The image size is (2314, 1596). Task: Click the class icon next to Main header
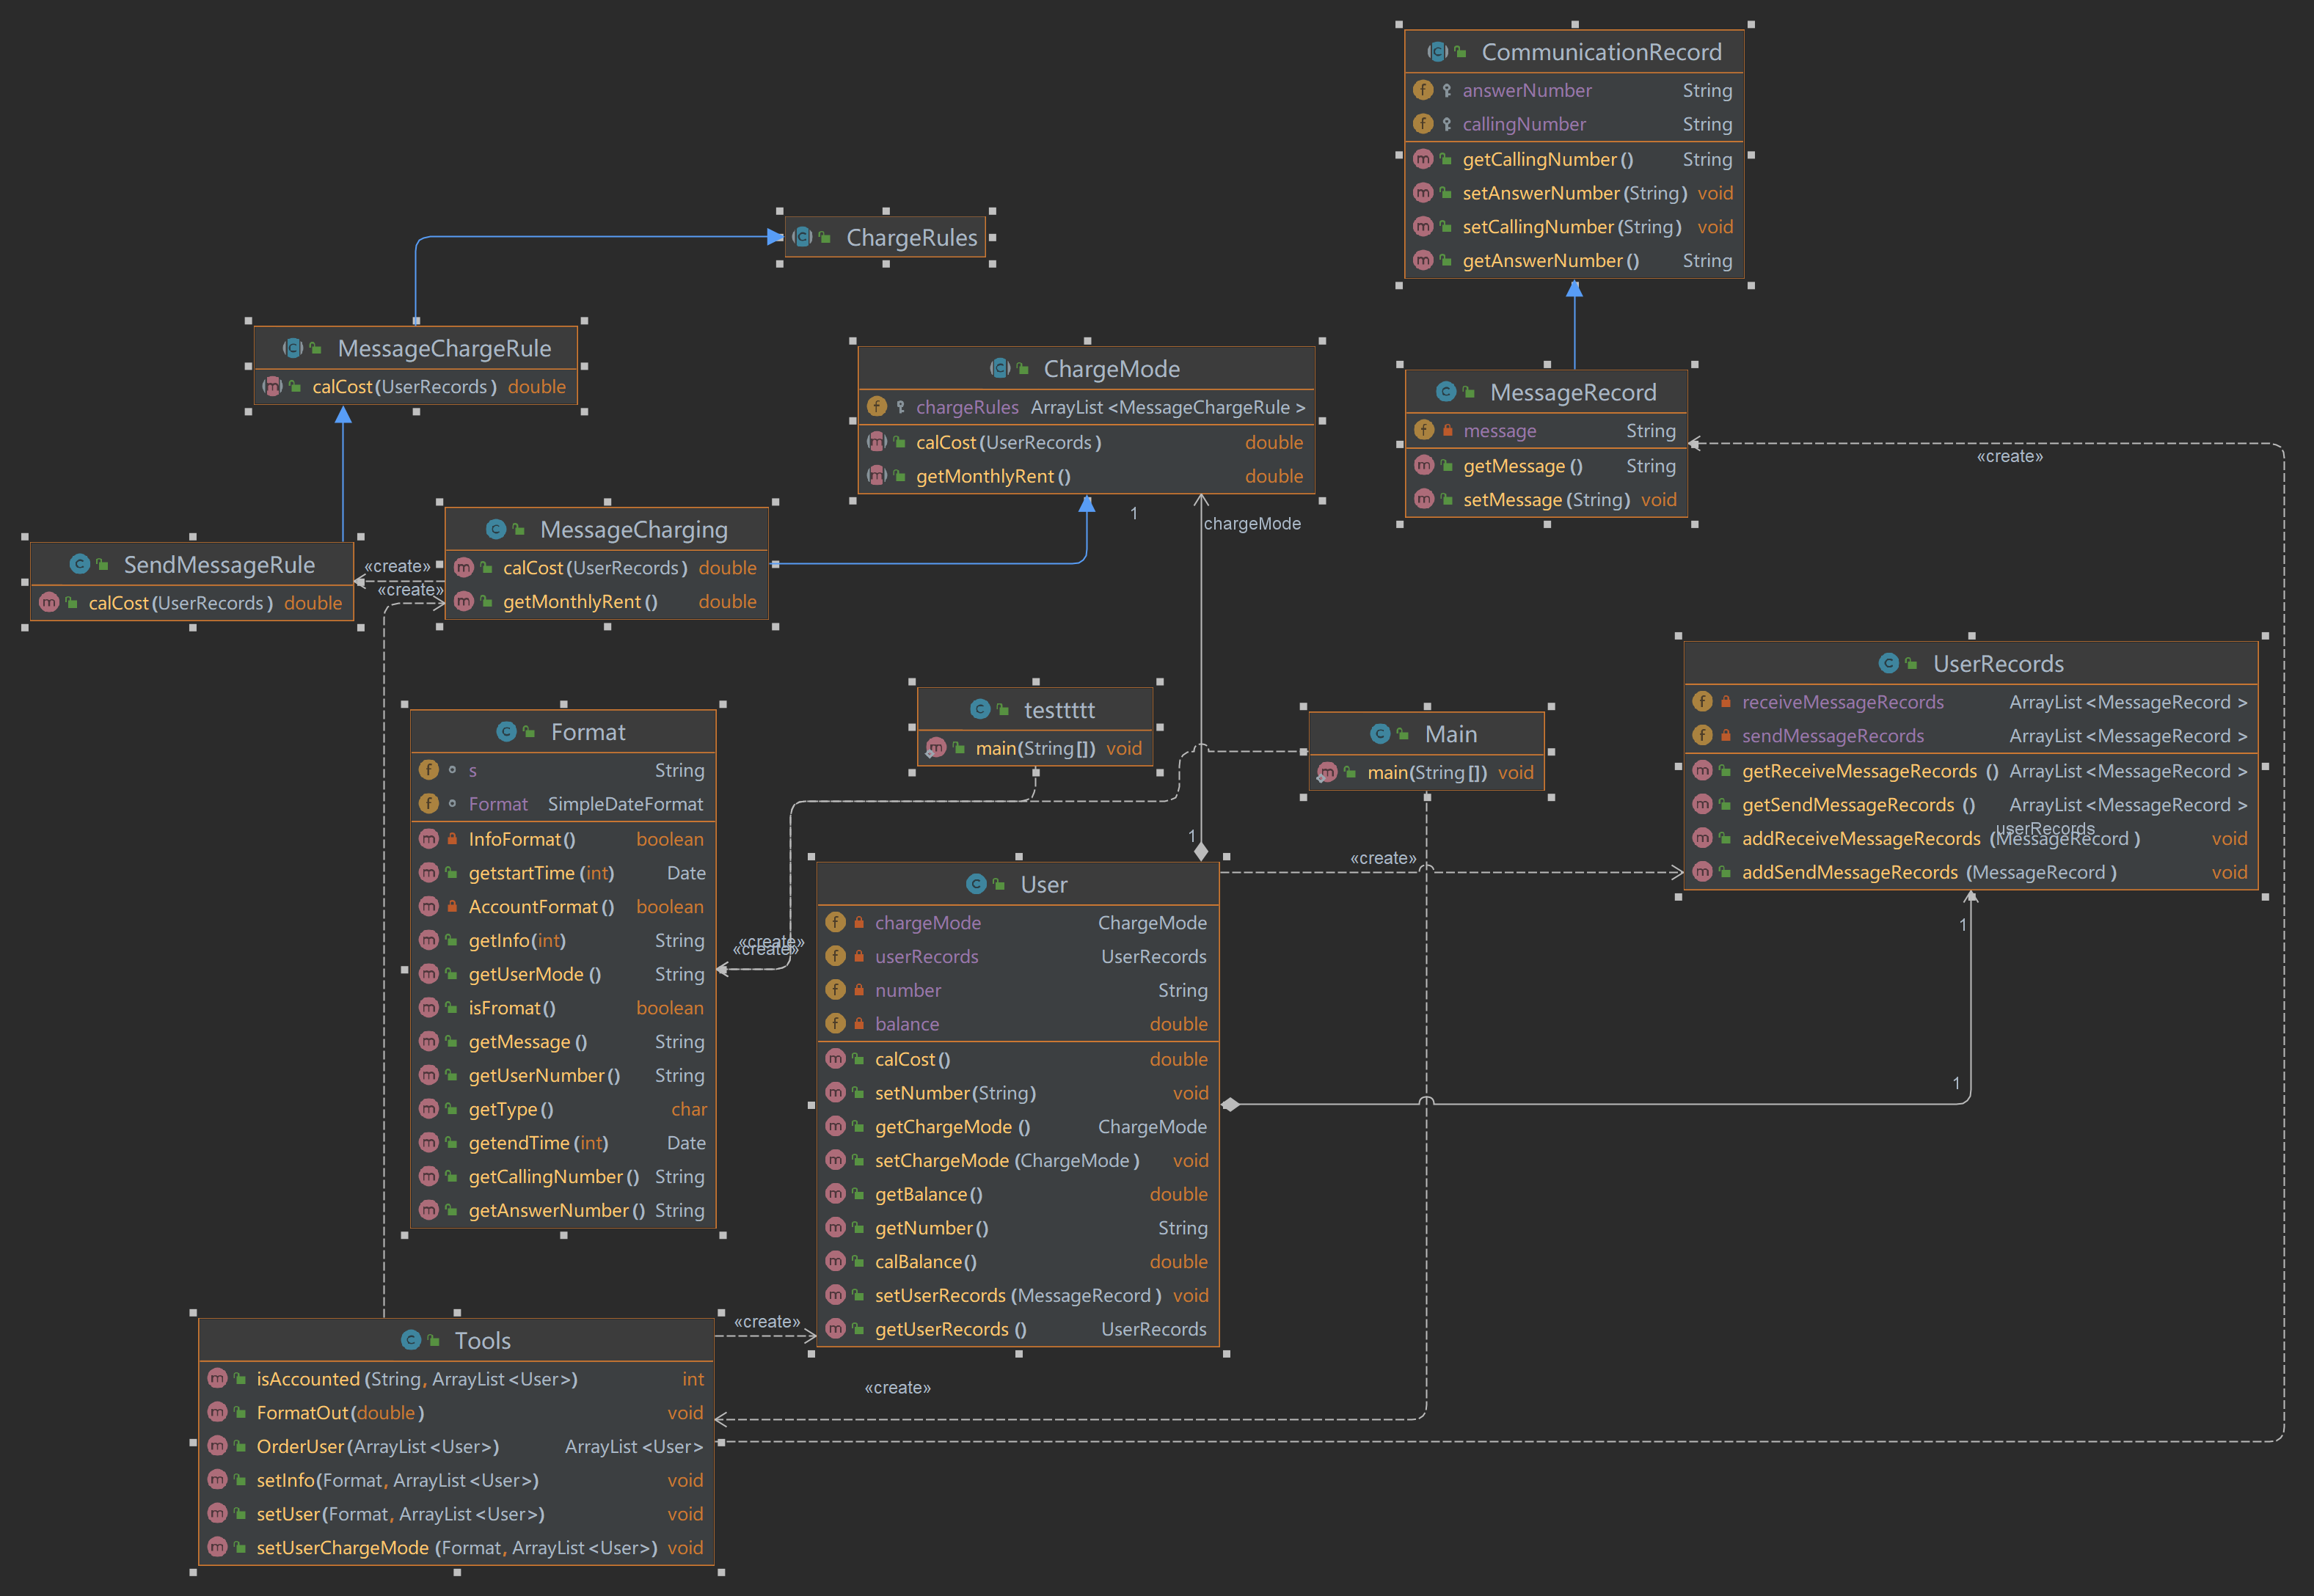click(x=1380, y=733)
